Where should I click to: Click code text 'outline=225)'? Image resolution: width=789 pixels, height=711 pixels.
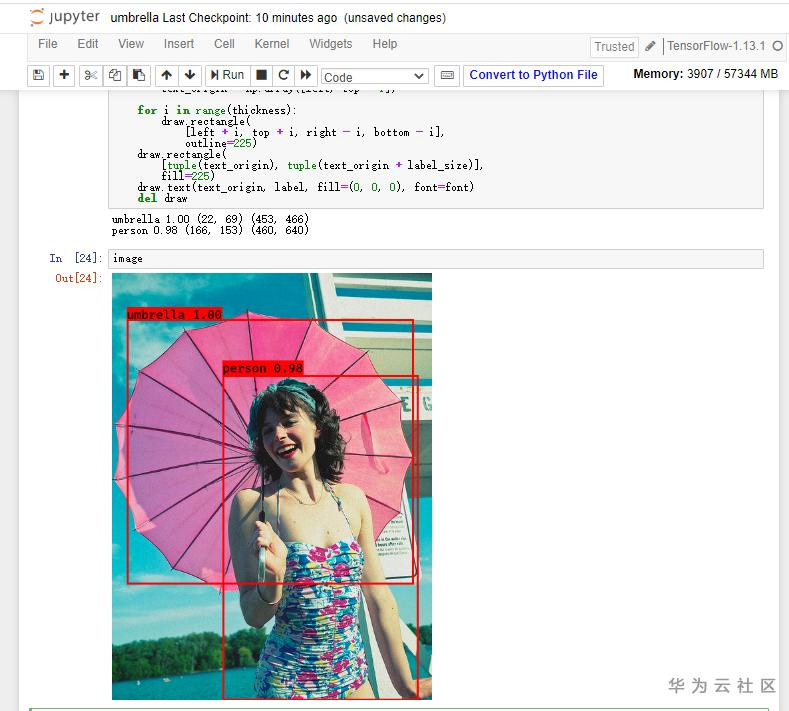pos(221,143)
